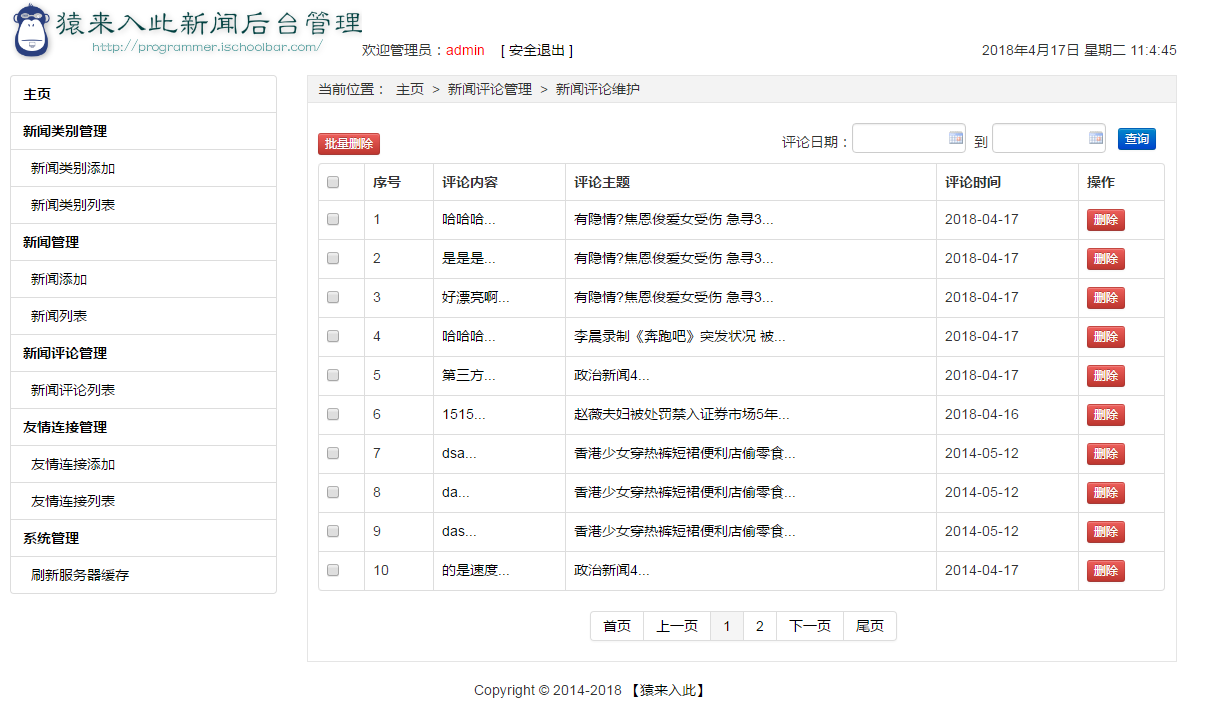Viewport: 1214px width, 722px height.
Task: Open calendar icon in end date field
Action: point(1095,138)
